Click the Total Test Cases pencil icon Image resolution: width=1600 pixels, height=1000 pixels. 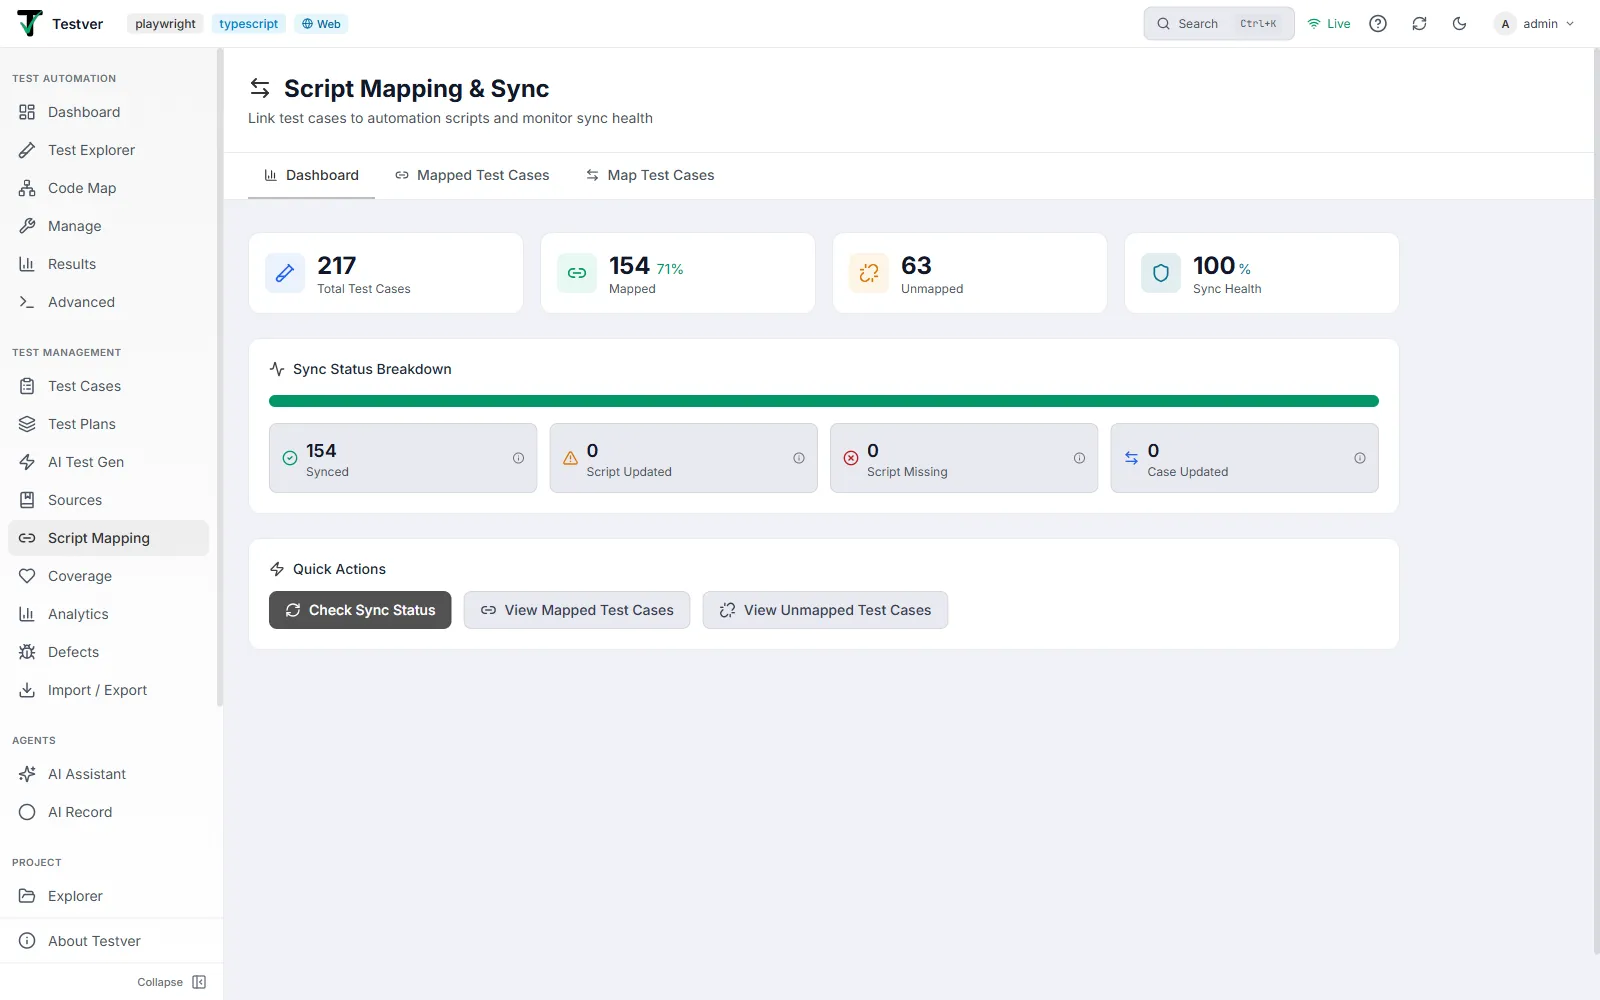pyautogui.click(x=285, y=273)
